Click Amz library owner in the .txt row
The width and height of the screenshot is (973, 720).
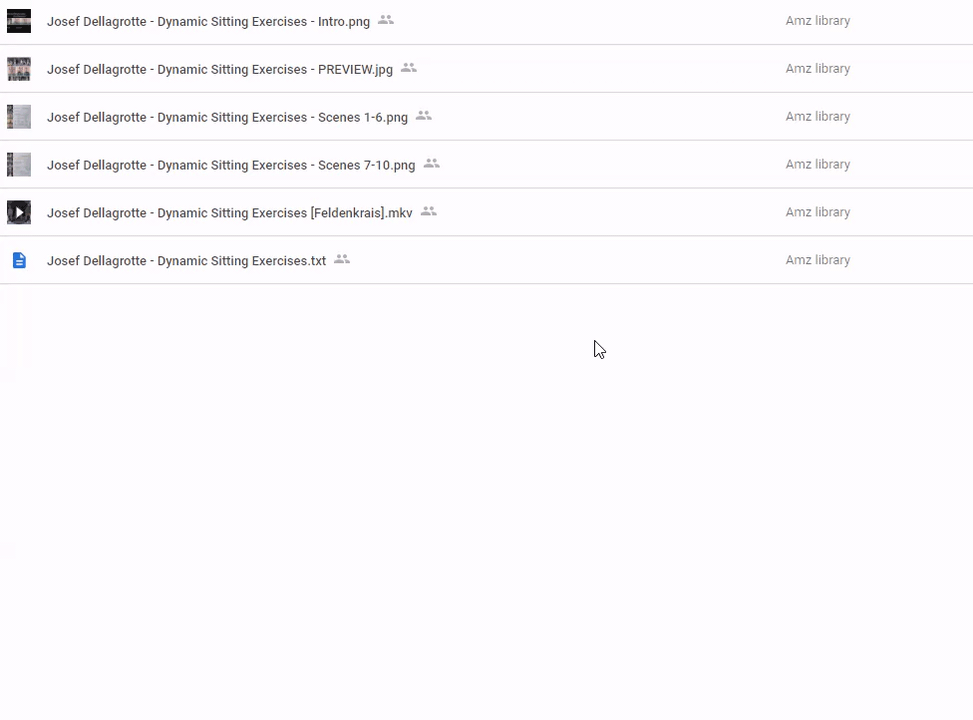click(x=817, y=260)
